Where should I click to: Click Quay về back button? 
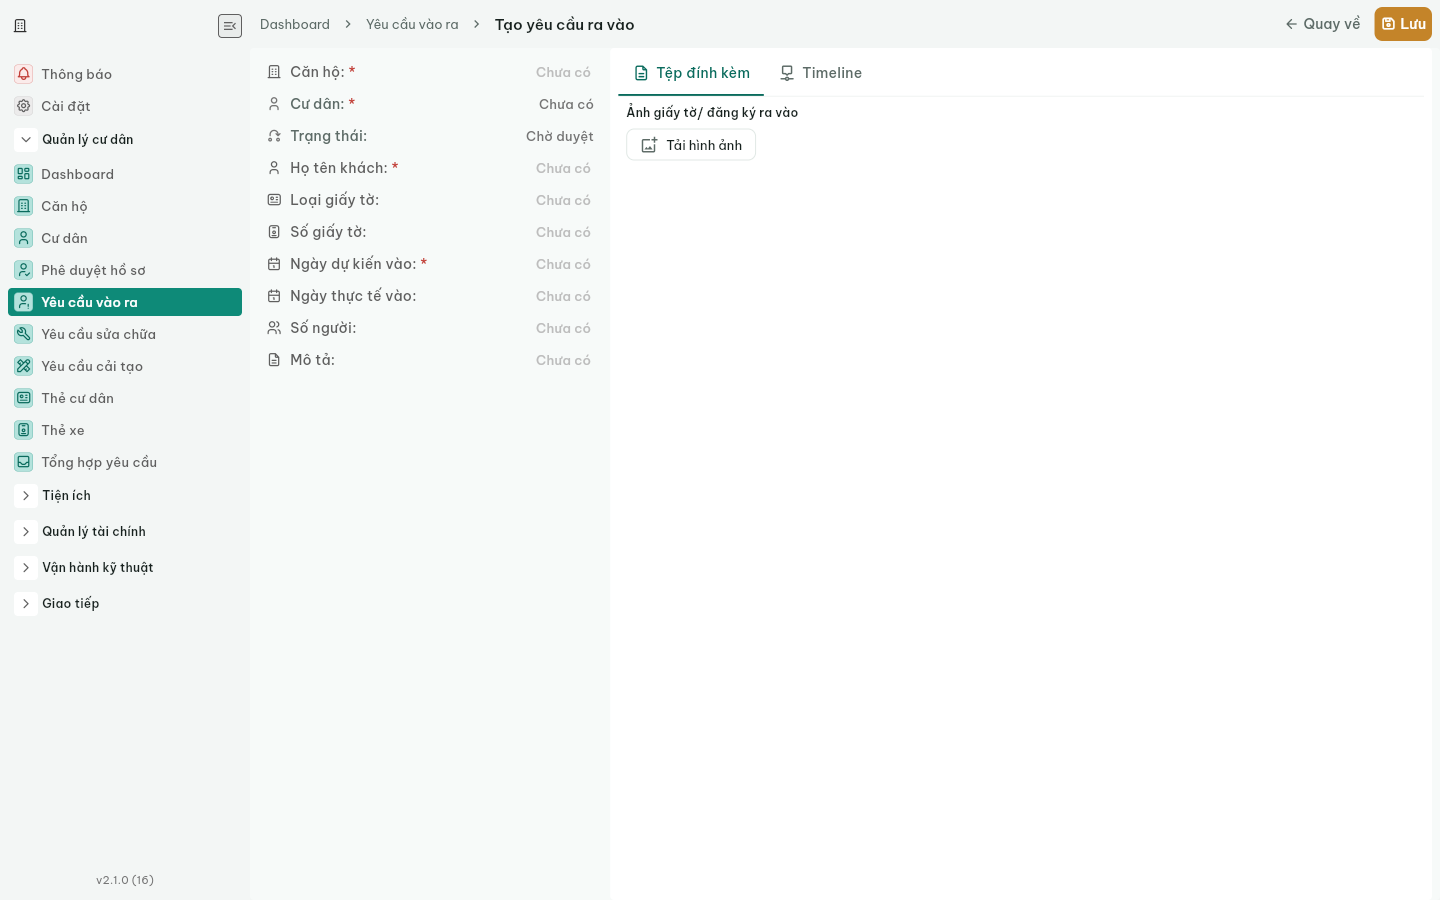pyautogui.click(x=1322, y=24)
